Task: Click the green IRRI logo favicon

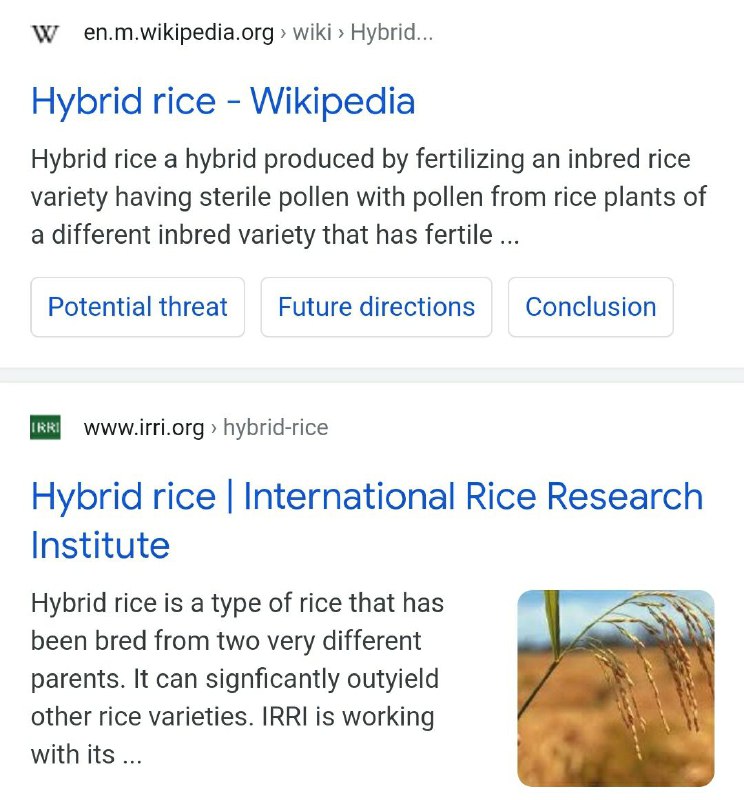Action: click(45, 428)
